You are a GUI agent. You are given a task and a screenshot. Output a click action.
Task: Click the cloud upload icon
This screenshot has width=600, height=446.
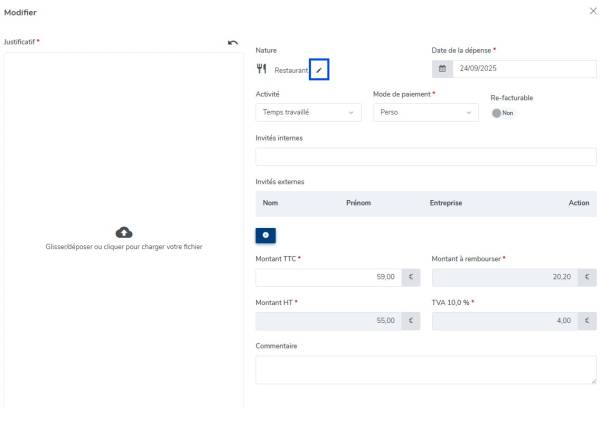pos(124,232)
